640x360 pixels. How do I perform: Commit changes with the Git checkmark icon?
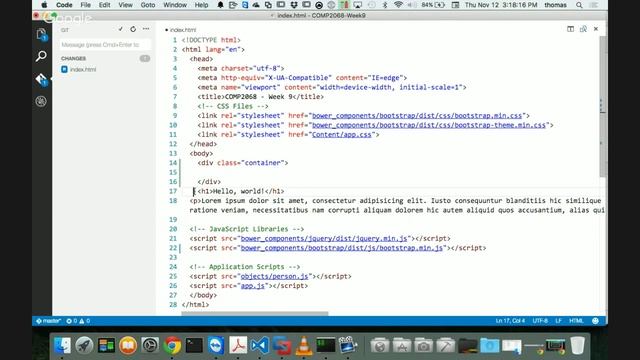pyautogui.click(x=120, y=29)
